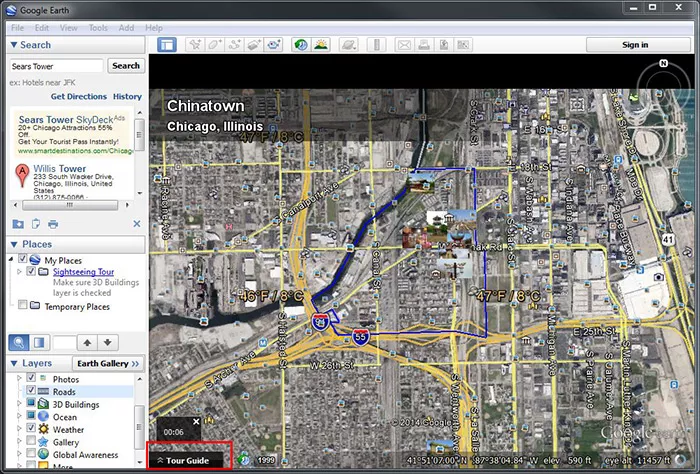The image size is (700, 474).
Task: Click the Sears Tower search field
Action: click(57, 66)
